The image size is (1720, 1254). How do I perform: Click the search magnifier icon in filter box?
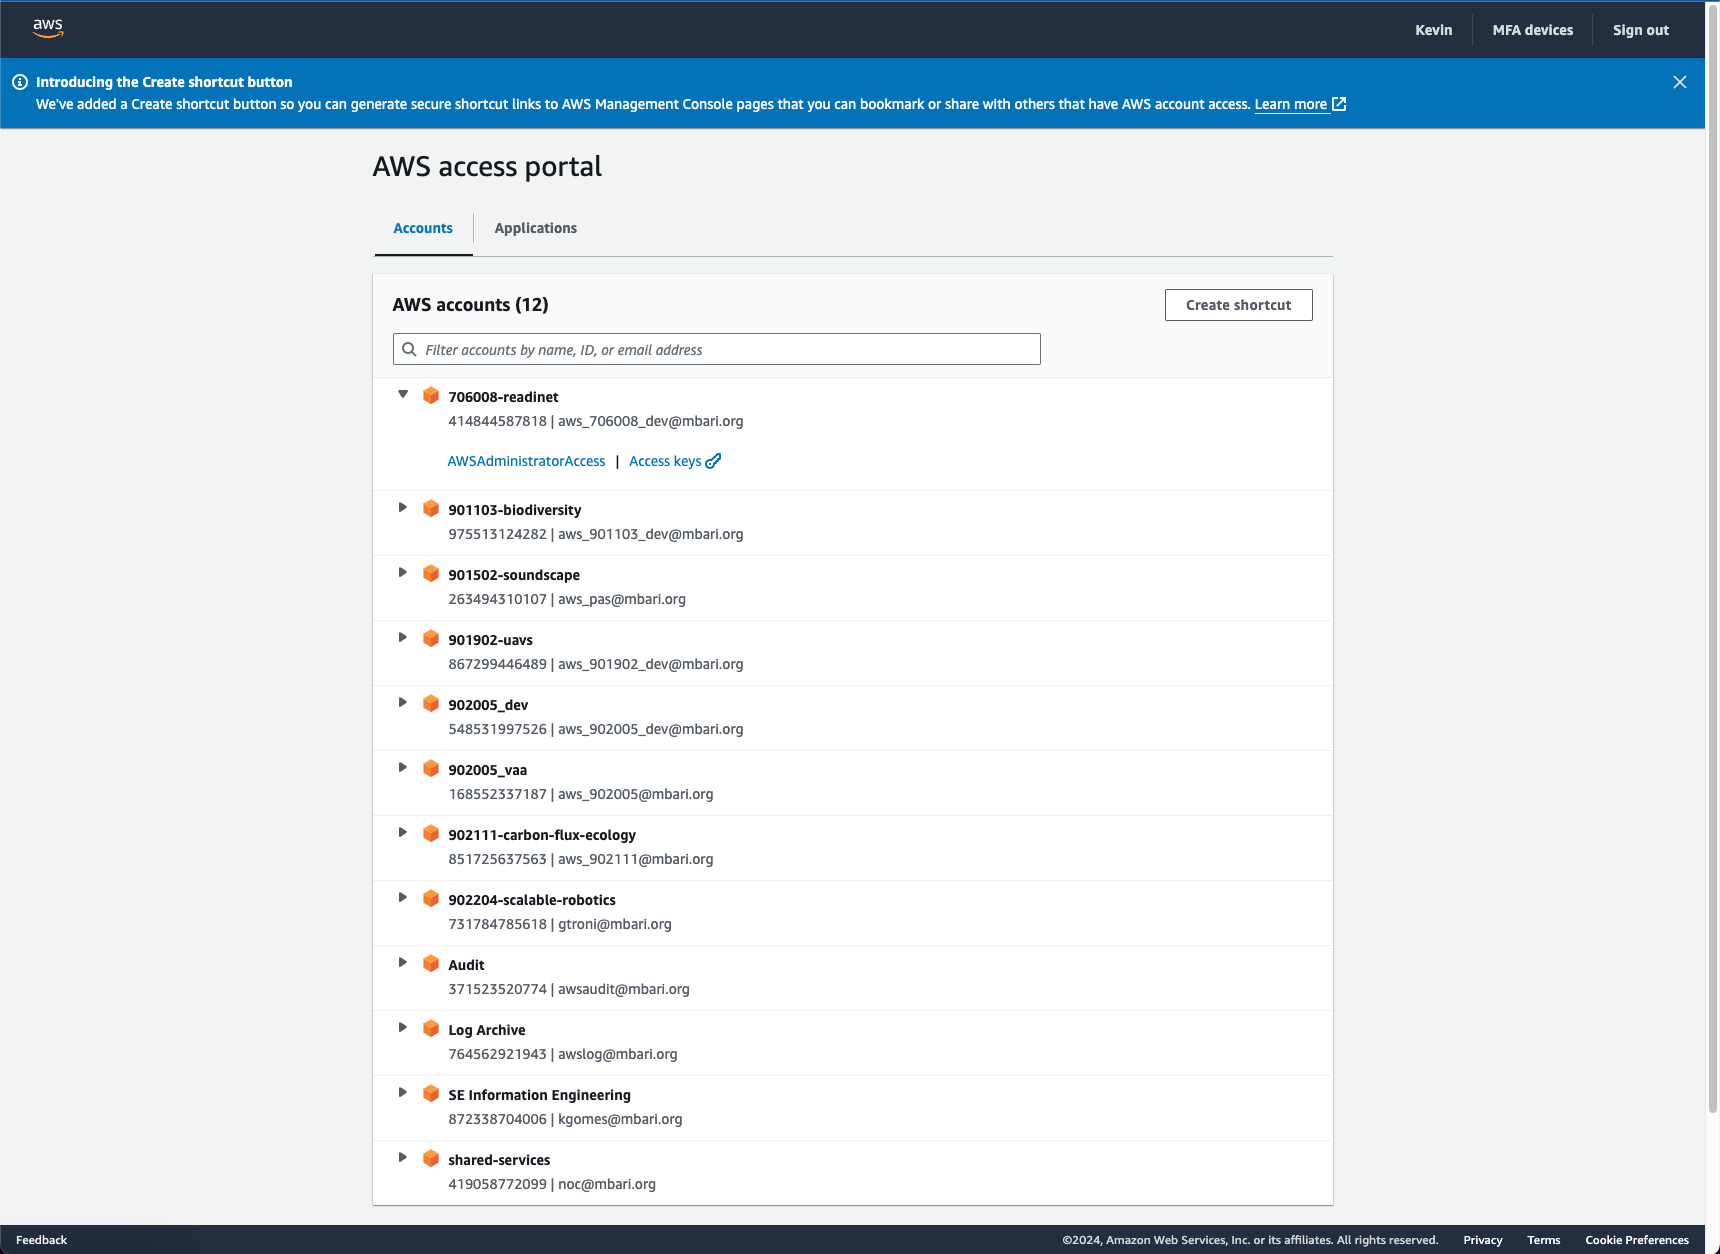pyautogui.click(x=409, y=349)
